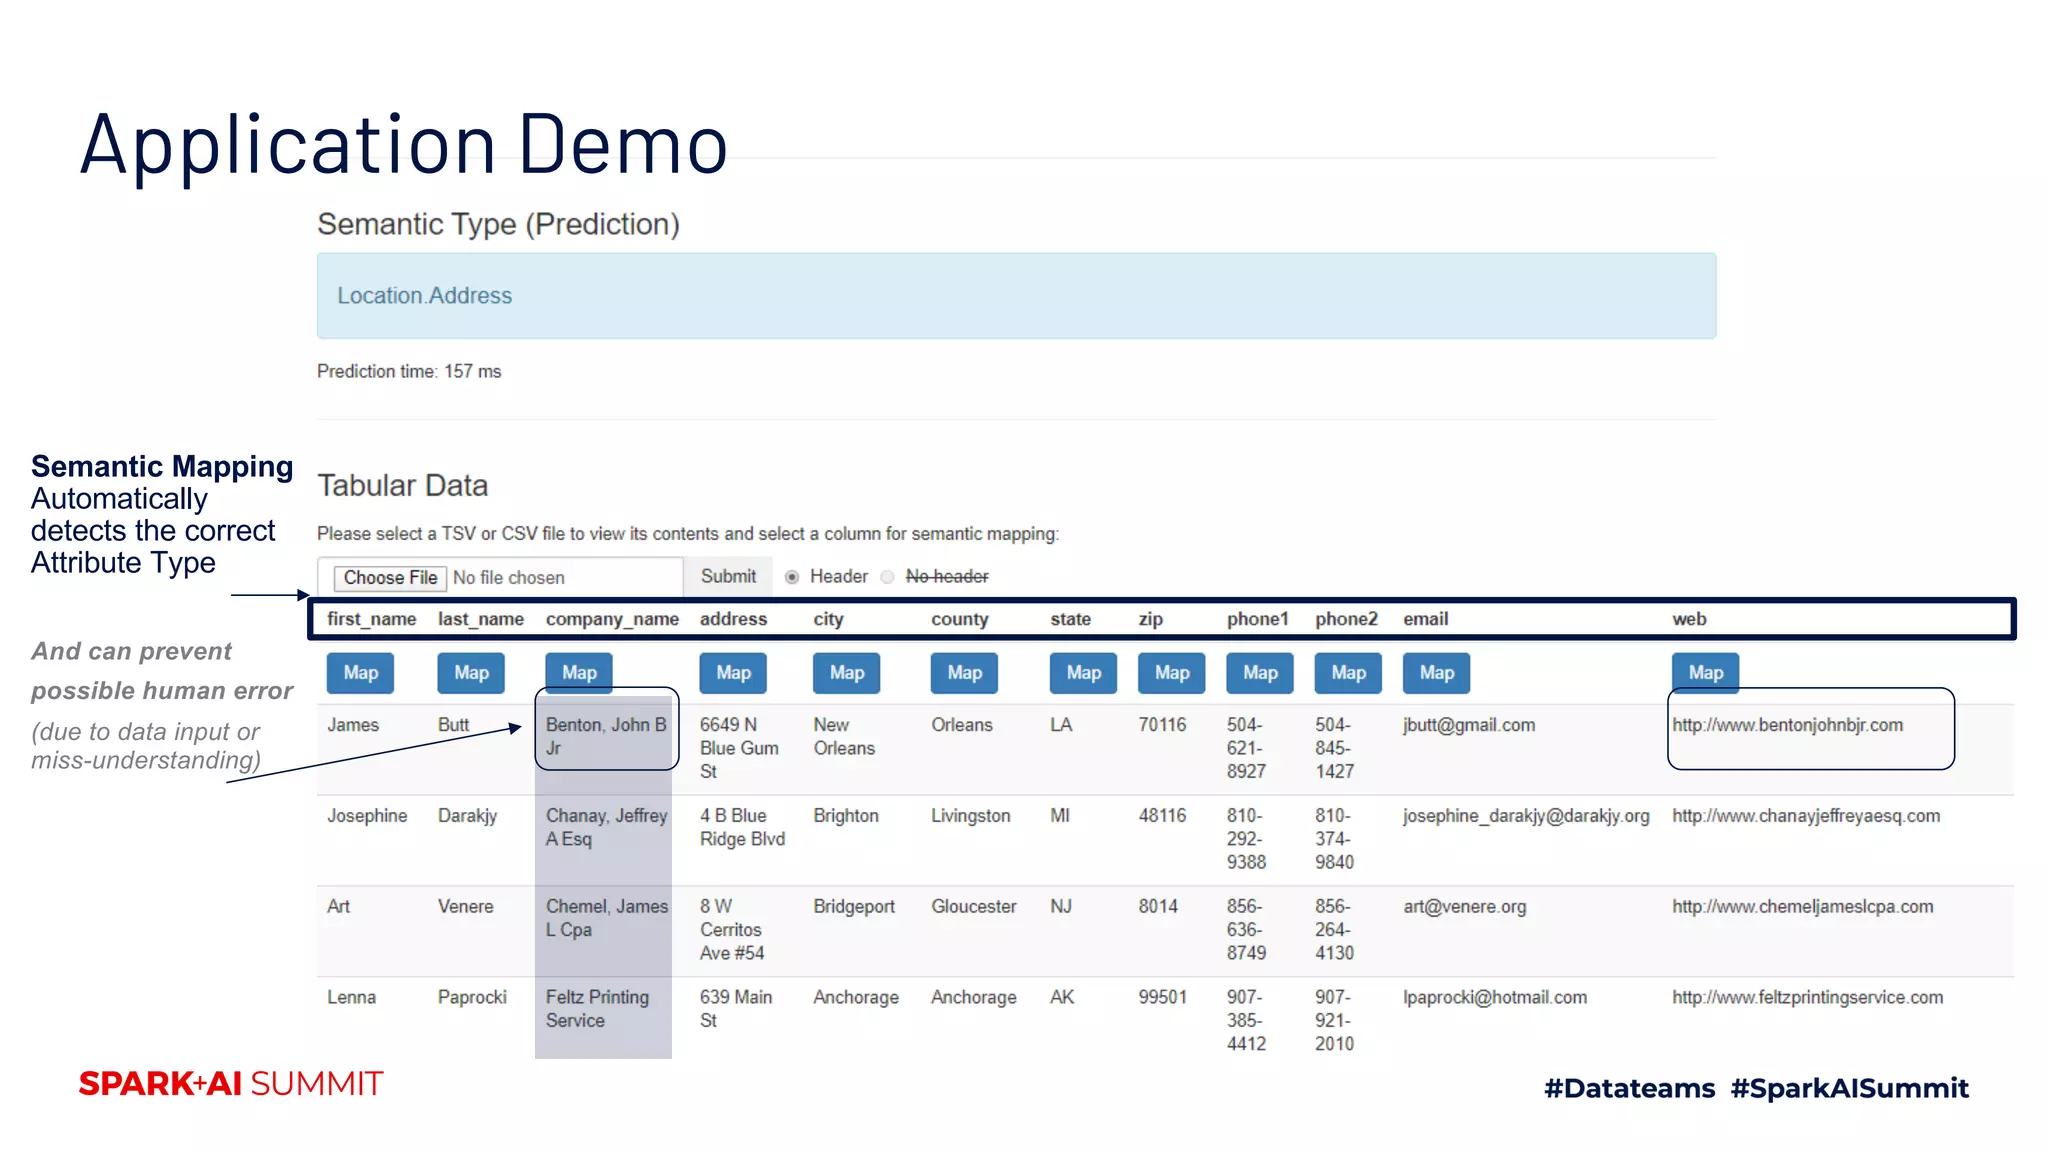Select the phone2 column header

(x=1346, y=619)
